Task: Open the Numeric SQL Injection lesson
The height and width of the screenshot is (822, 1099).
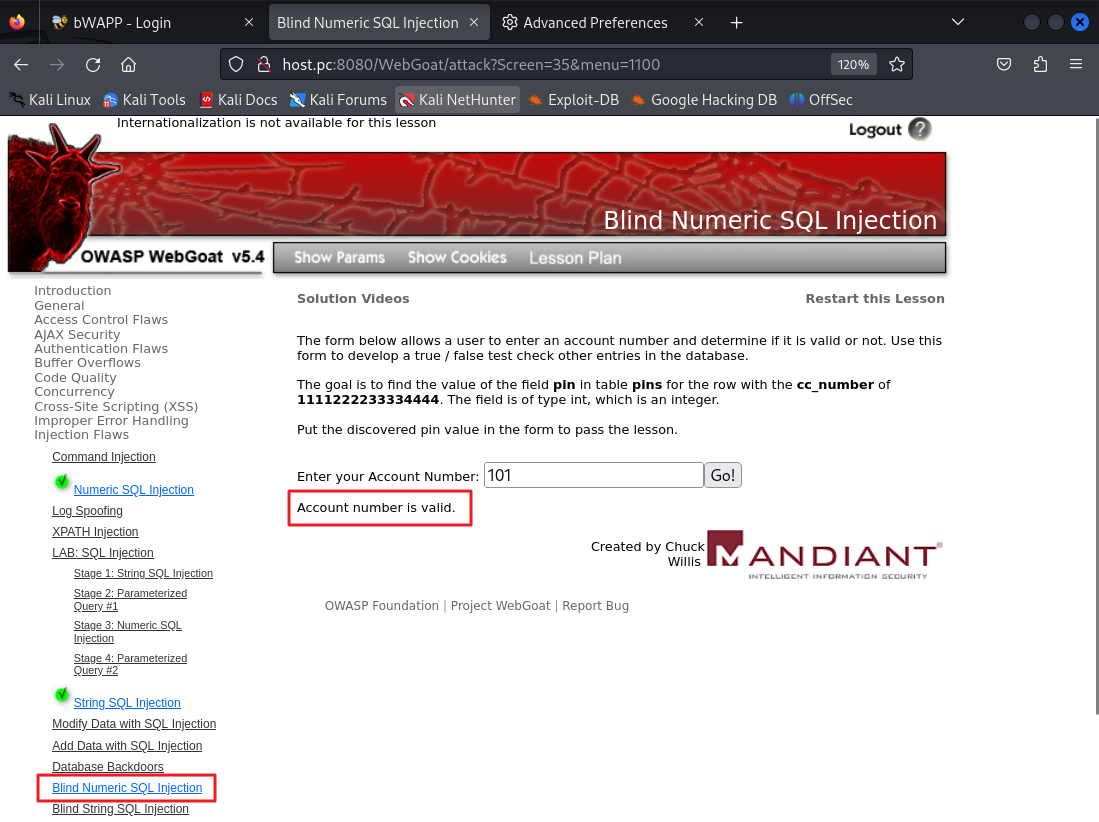Action: click(133, 490)
